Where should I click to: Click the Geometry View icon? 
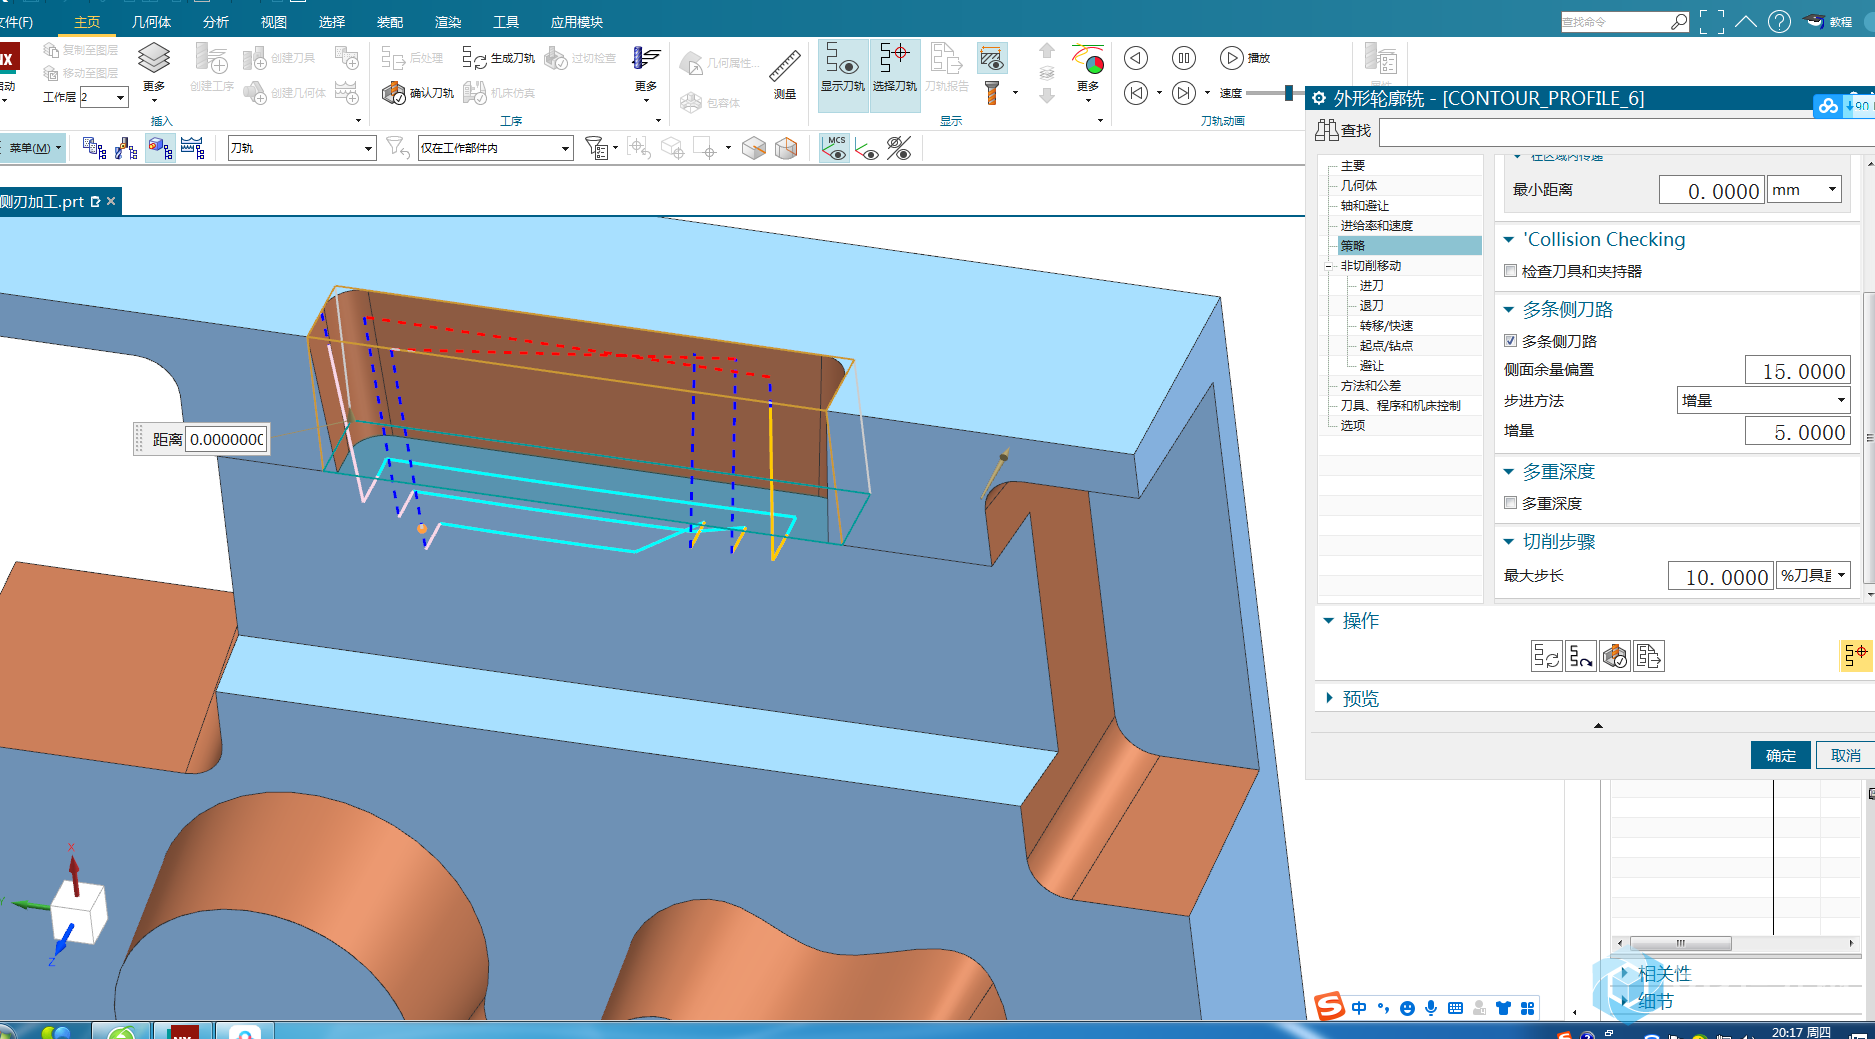tap(159, 148)
